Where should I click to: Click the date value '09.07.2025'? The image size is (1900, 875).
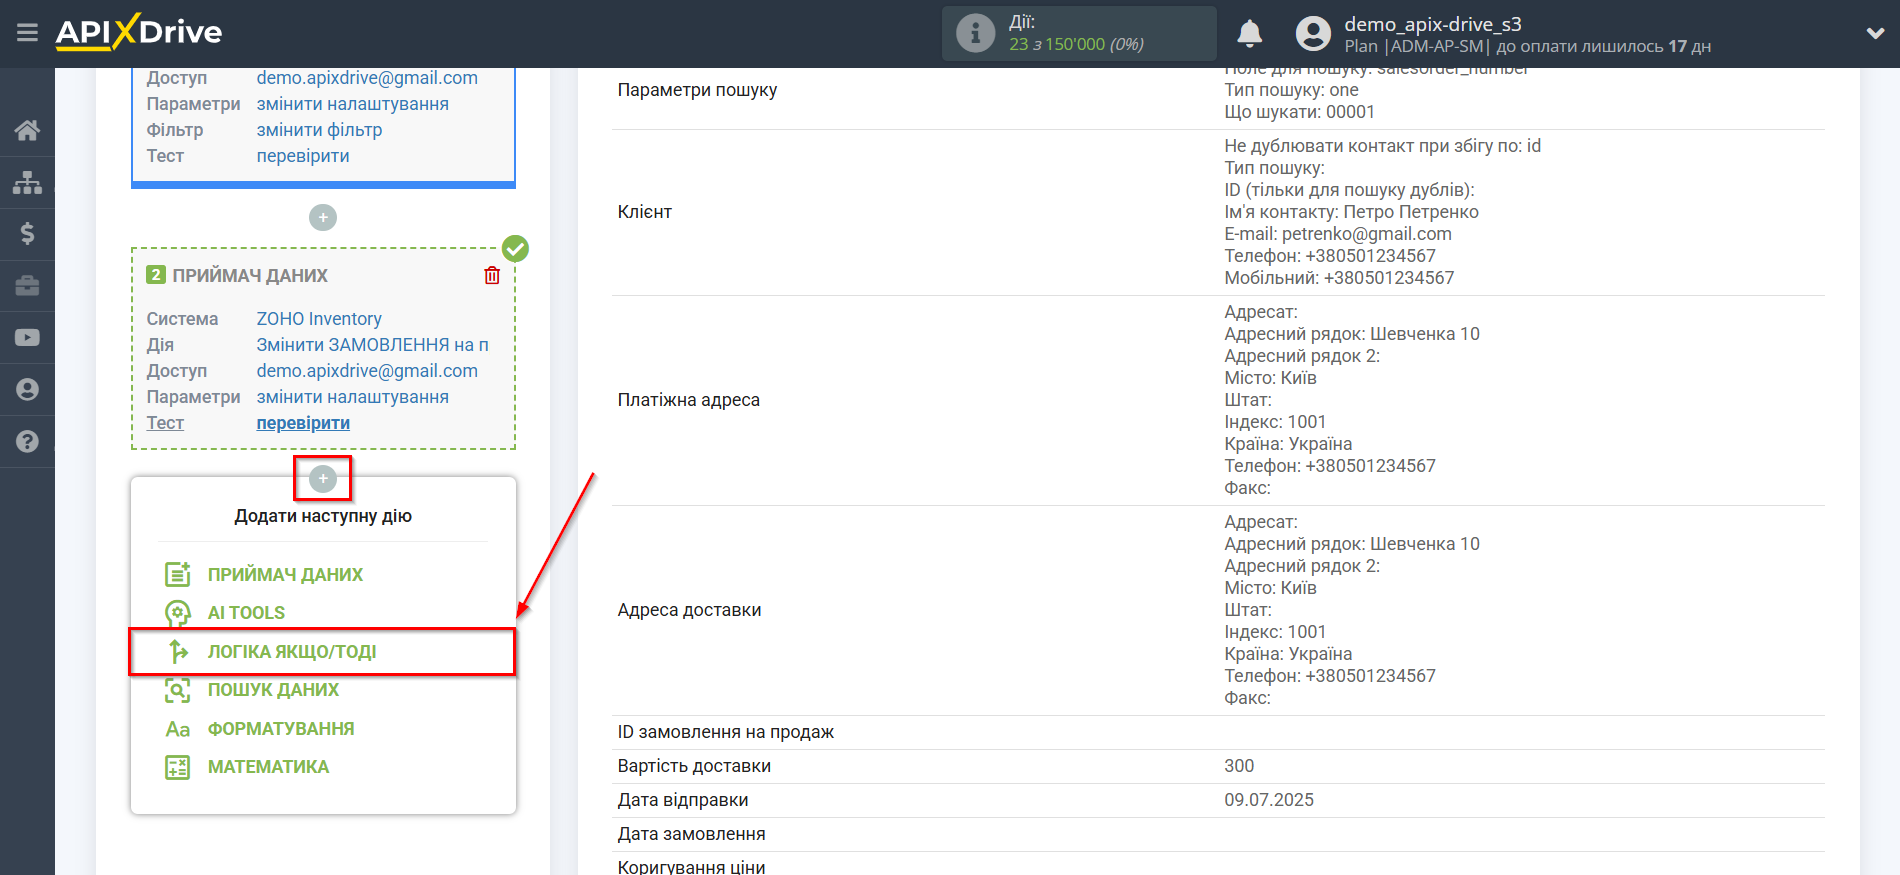[1269, 800]
